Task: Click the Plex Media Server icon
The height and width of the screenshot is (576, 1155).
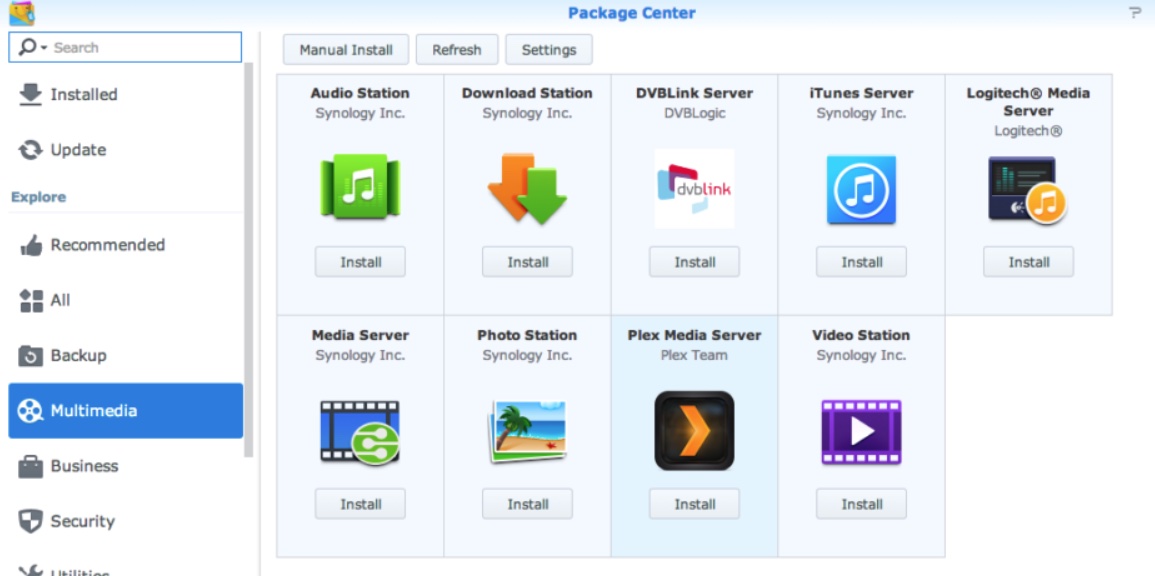Action: [694, 431]
